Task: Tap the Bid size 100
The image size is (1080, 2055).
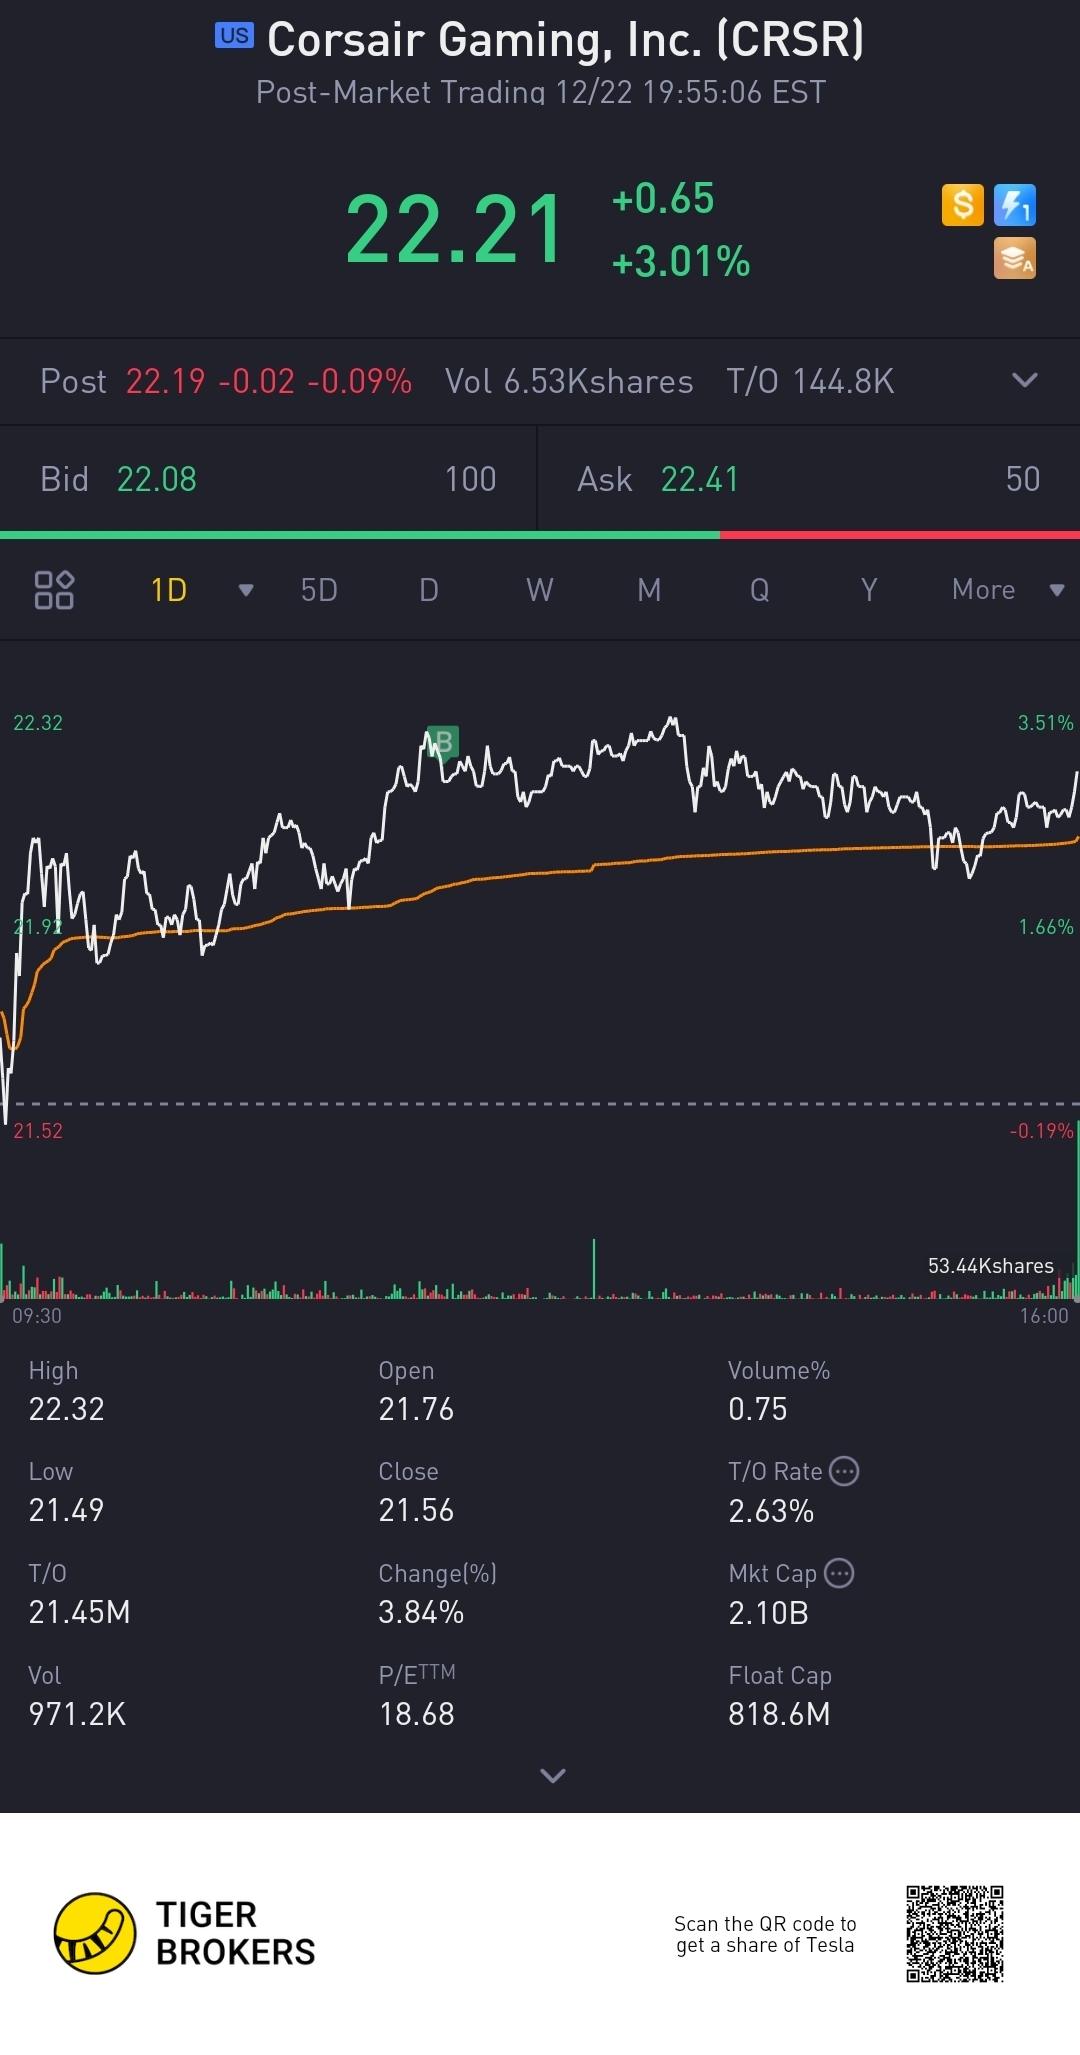Action: [x=471, y=479]
